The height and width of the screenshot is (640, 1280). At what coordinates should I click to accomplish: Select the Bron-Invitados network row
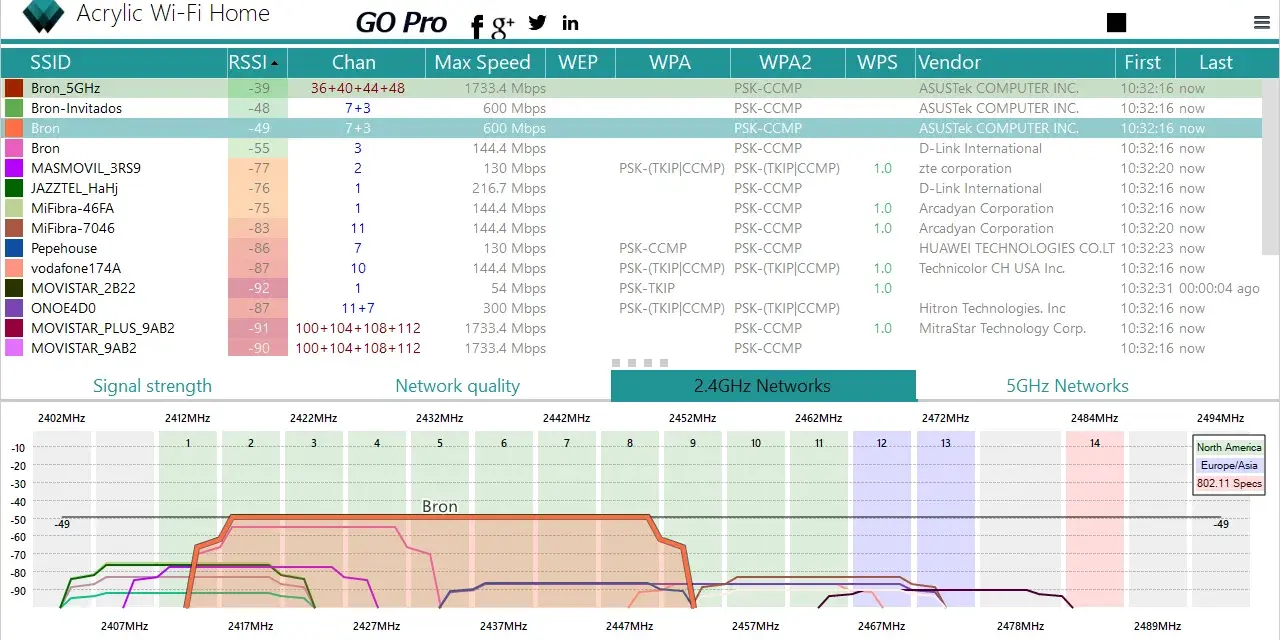632,108
